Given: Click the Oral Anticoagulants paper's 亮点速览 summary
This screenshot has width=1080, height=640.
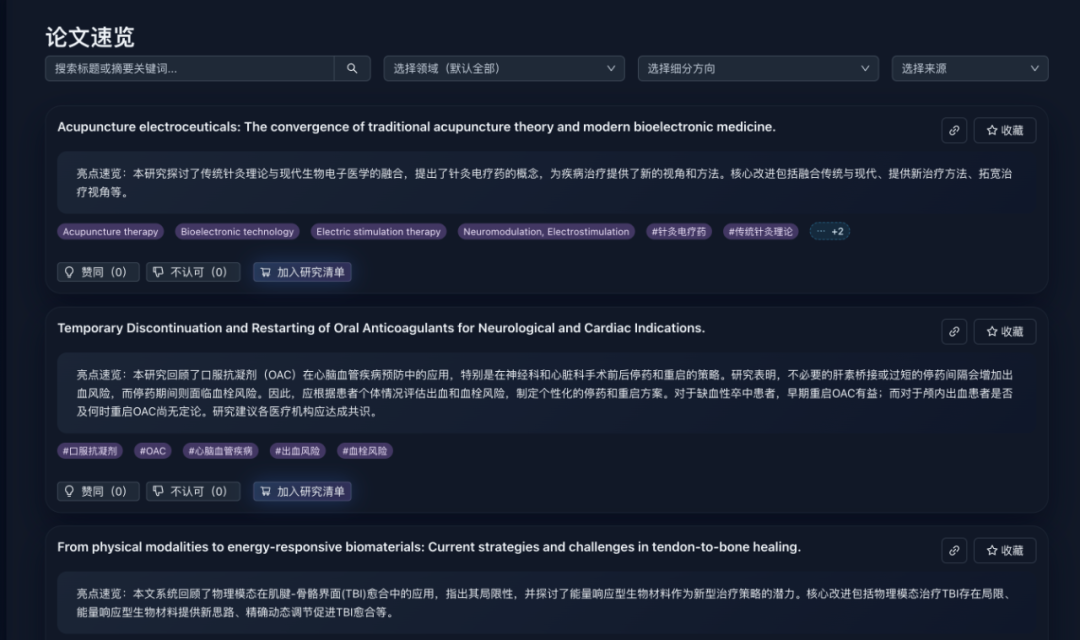Looking at the screenshot, I should tap(546, 393).
